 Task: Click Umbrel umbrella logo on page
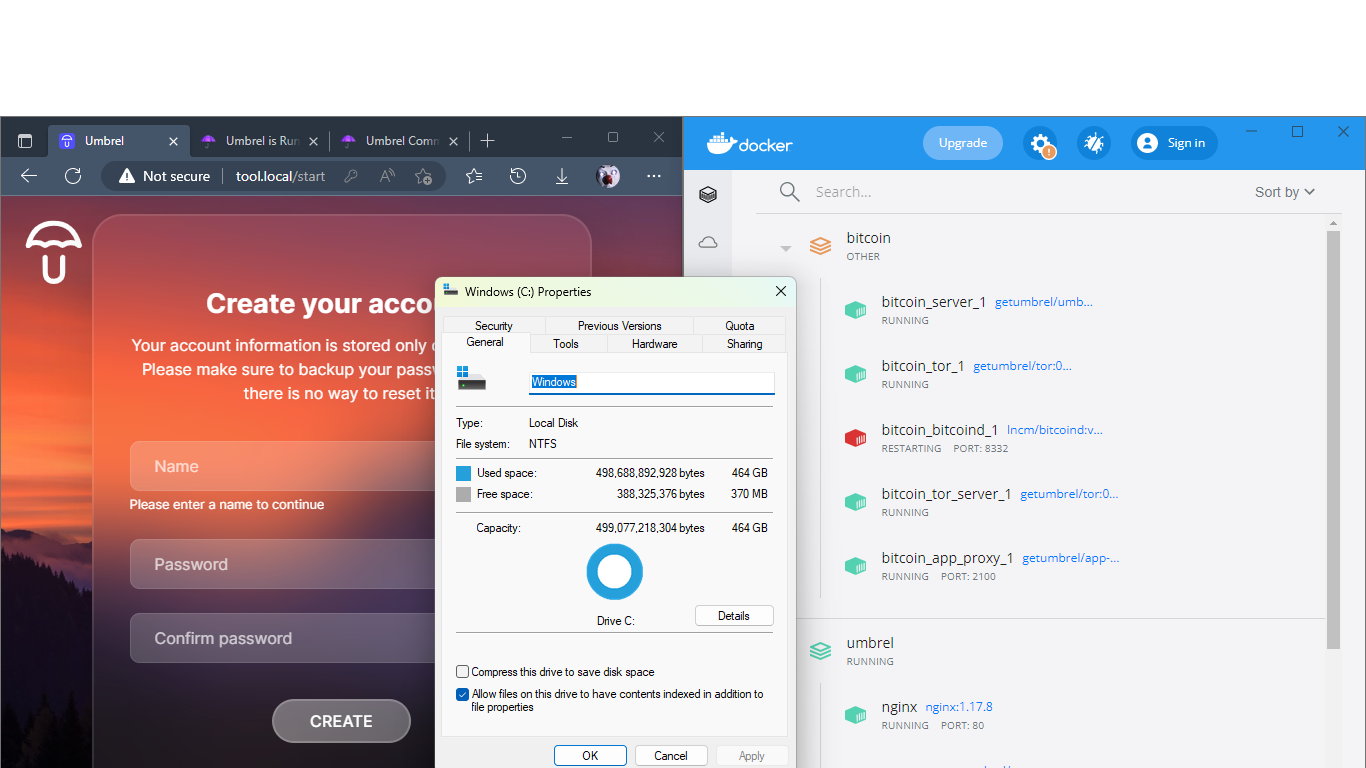coord(54,252)
